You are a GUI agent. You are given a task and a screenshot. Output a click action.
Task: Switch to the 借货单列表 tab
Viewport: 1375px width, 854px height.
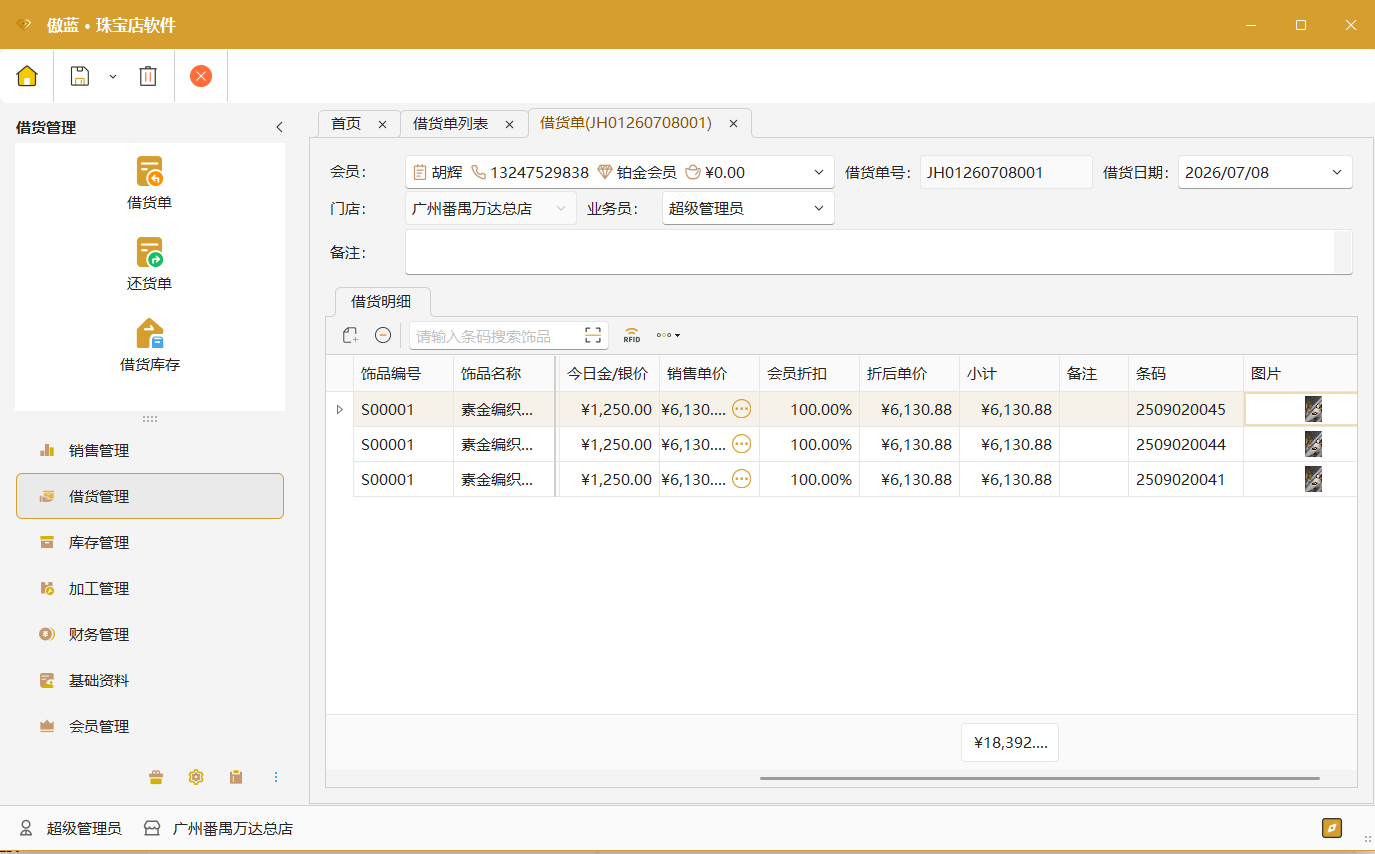[x=451, y=123]
